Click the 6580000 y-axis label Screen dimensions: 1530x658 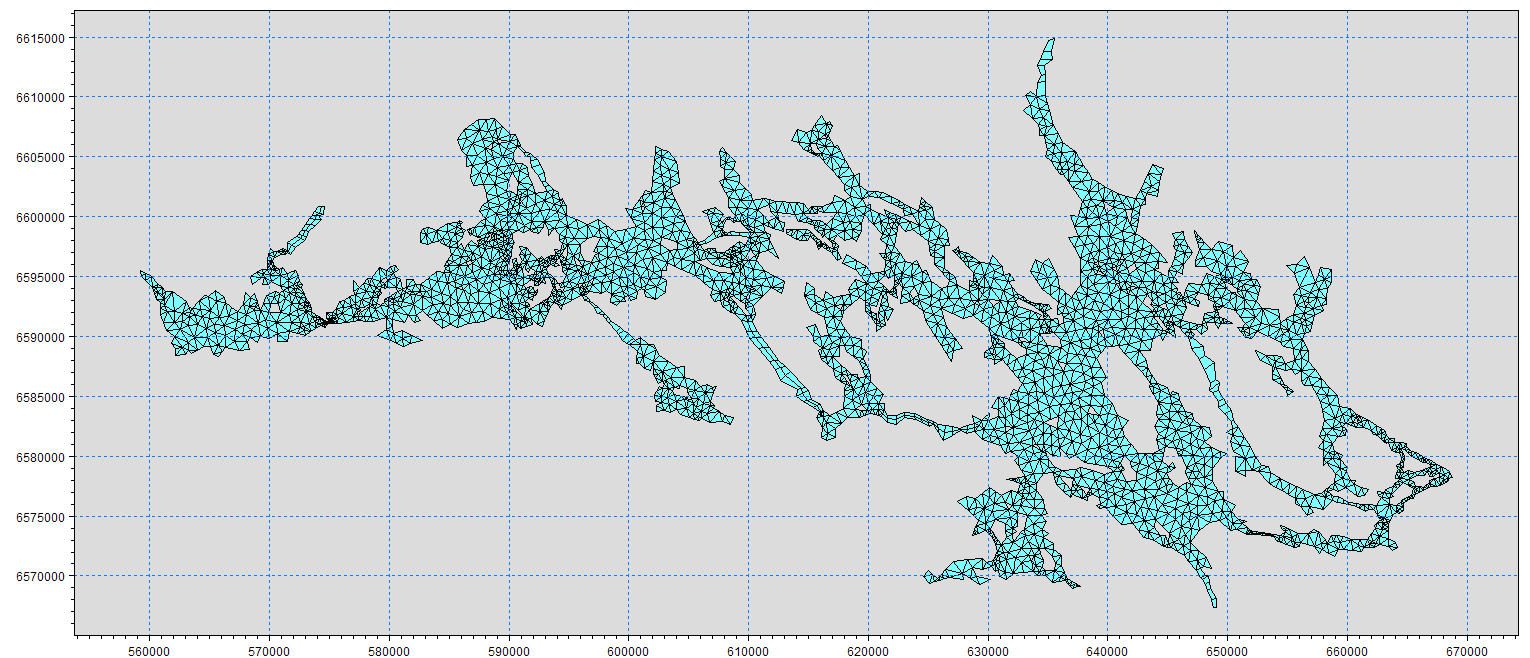click(39, 458)
